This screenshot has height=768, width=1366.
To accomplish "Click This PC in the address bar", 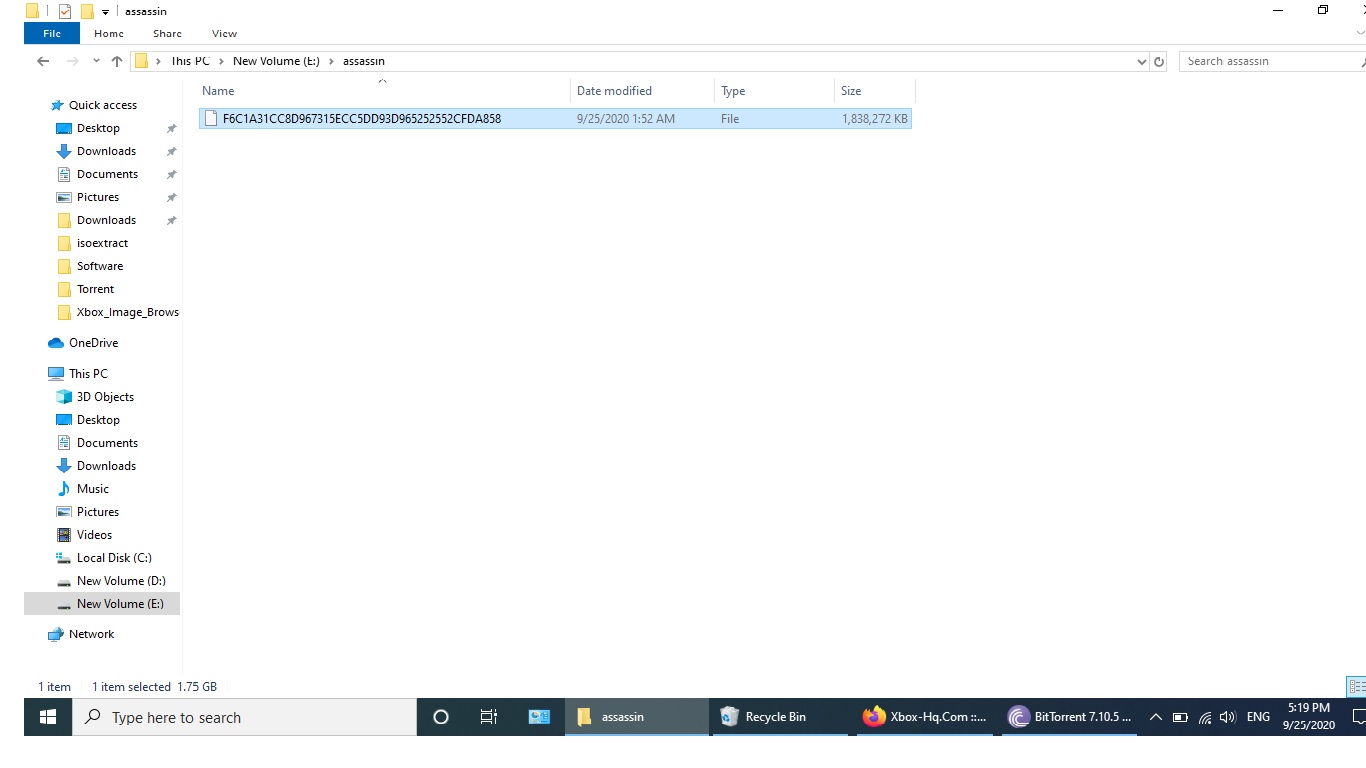I will coord(190,61).
